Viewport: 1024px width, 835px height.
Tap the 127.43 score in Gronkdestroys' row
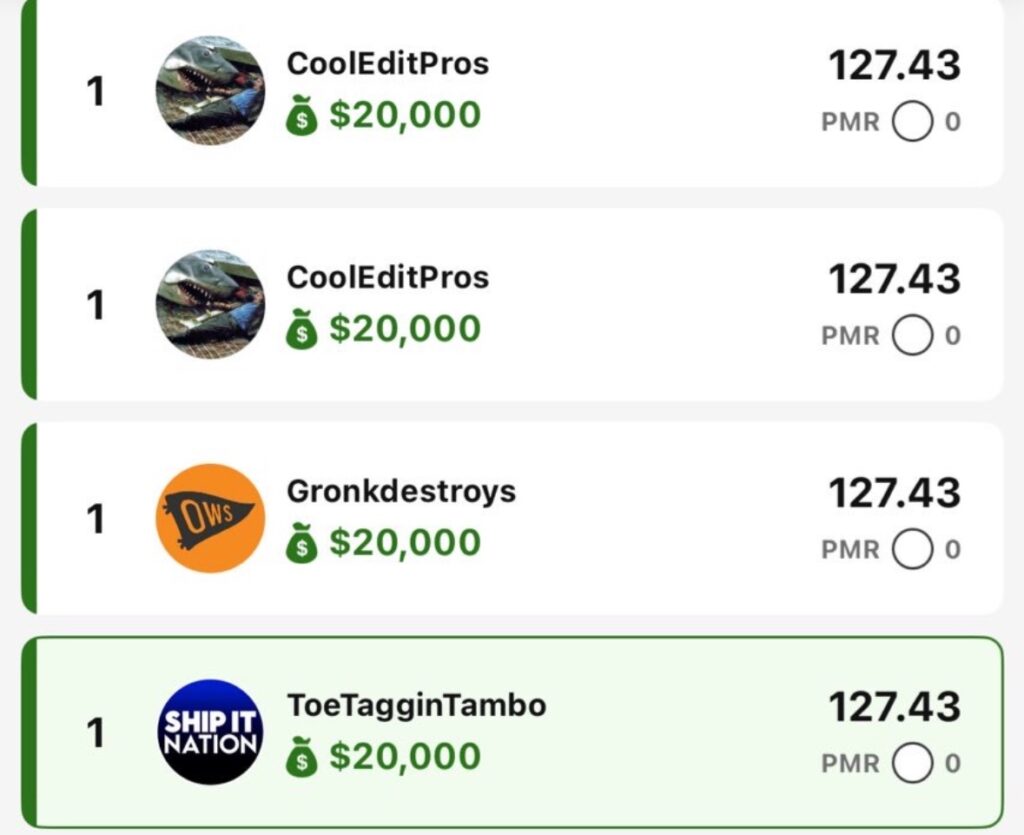click(x=894, y=493)
